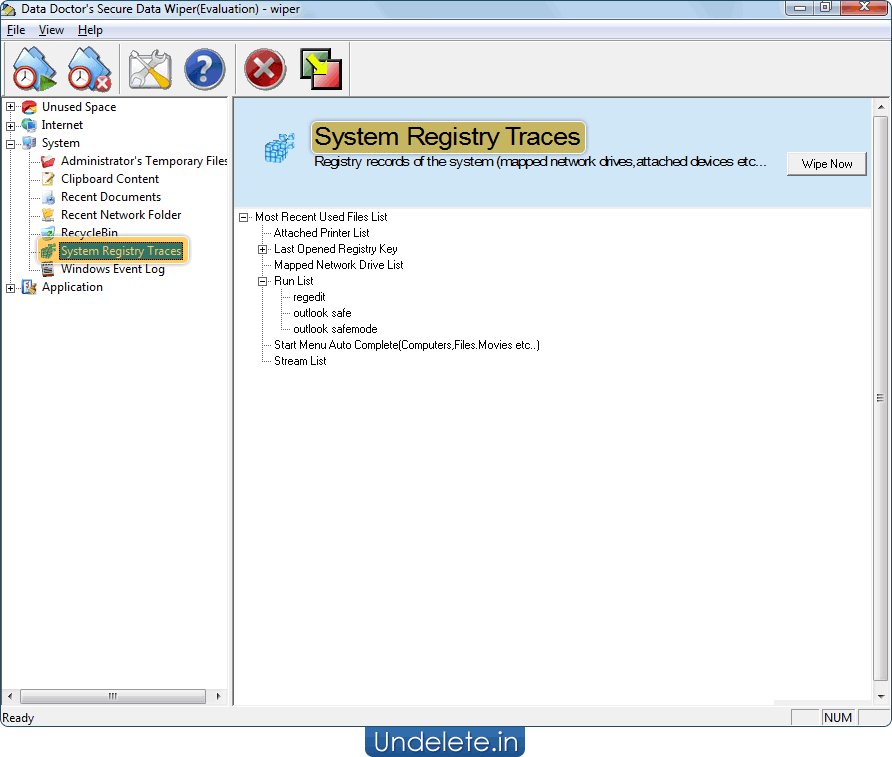This screenshot has width=892, height=757.
Task: Select Recent Documents item
Action: pyautogui.click(x=111, y=197)
